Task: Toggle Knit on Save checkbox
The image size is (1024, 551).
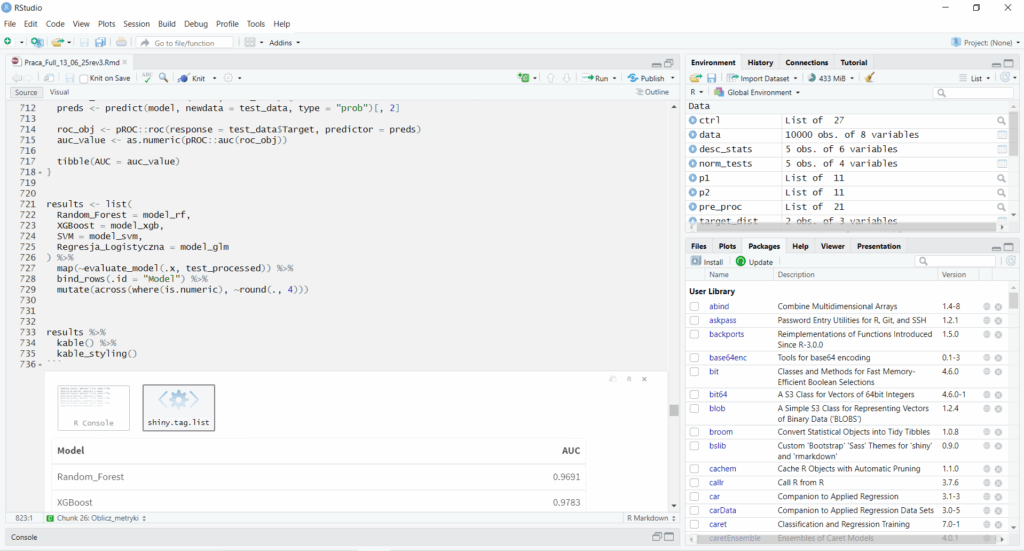Action: pos(84,78)
